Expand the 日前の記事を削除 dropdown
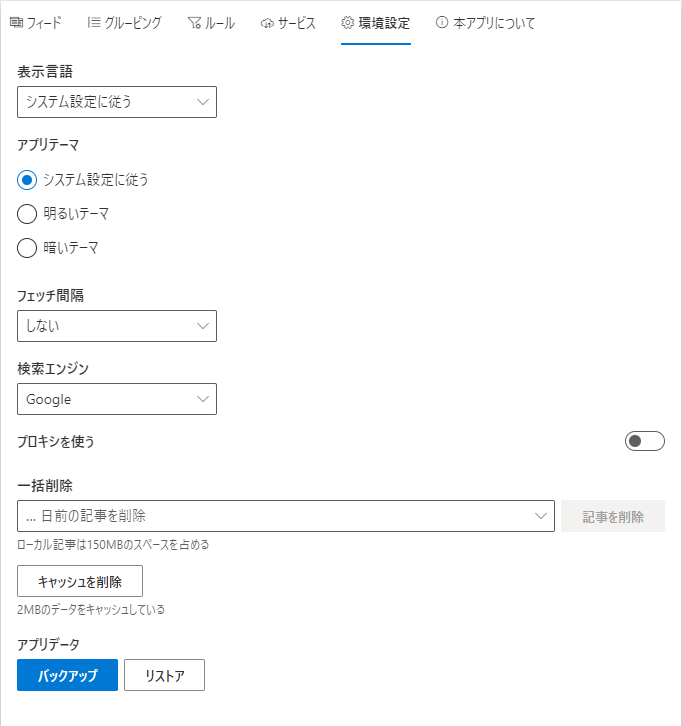Image resolution: width=682 pixels, height=726 pixels. tap(286, 516)
